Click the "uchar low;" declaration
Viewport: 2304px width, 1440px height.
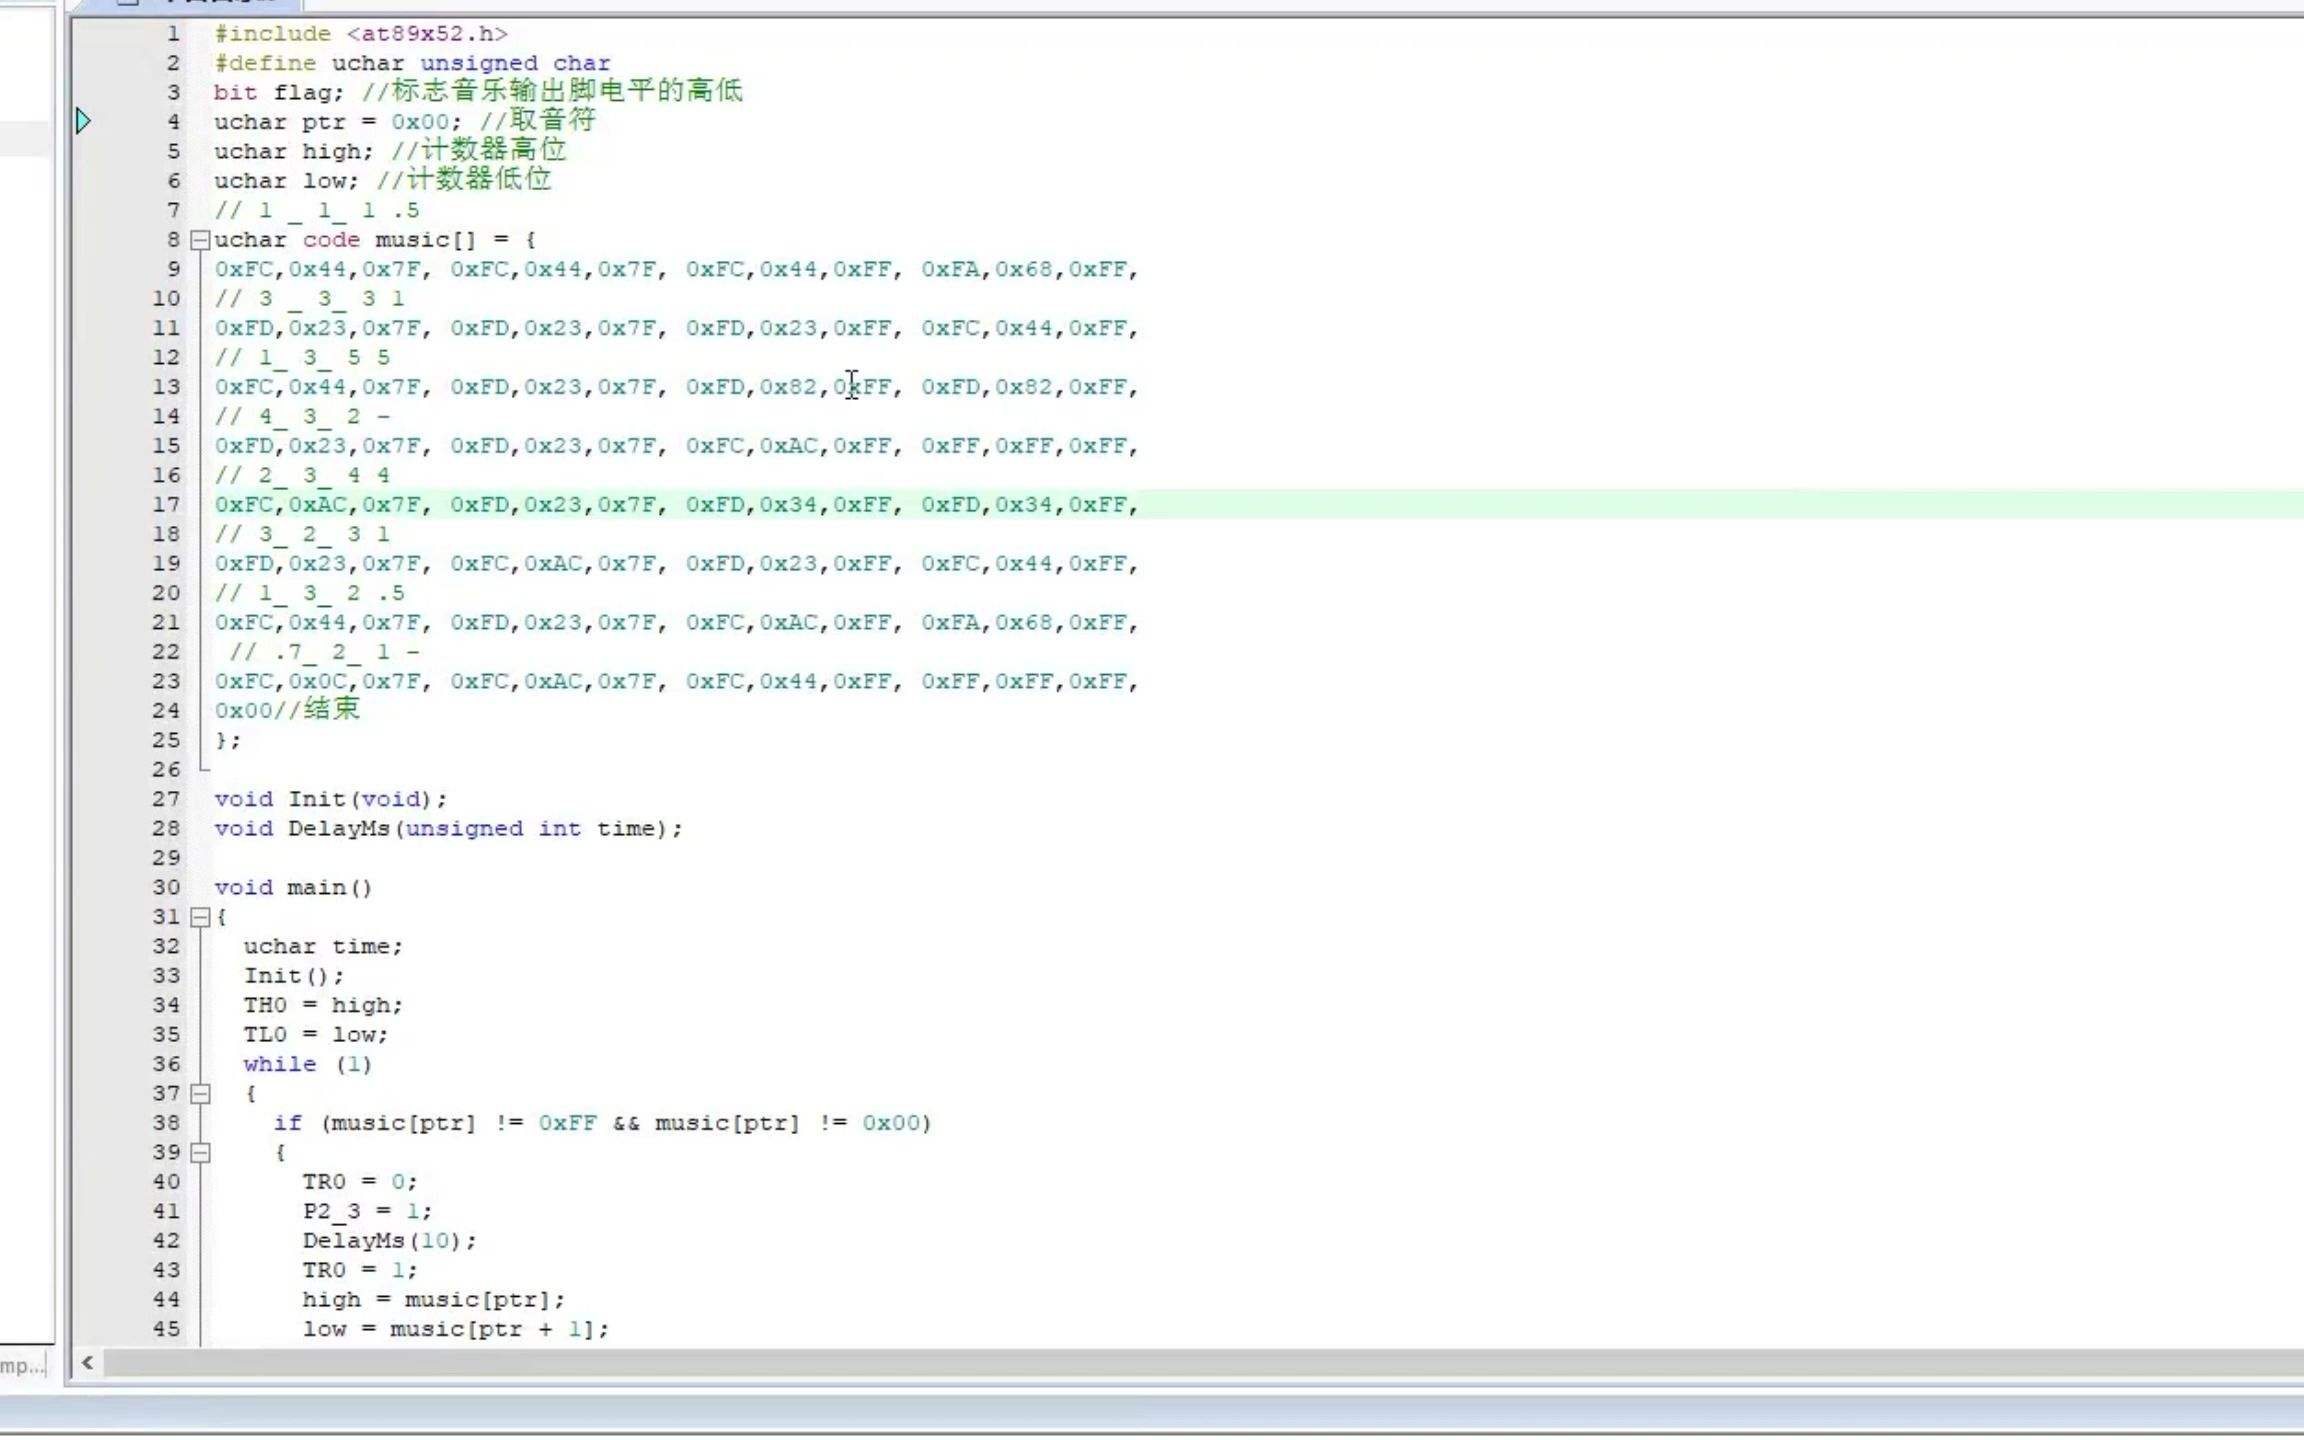286,181
